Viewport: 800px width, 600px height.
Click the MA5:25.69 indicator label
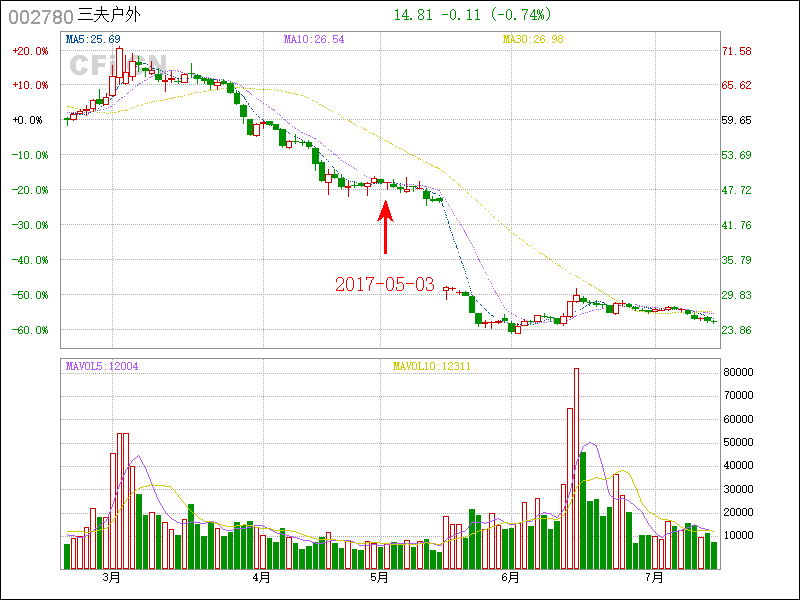(93, 39)
